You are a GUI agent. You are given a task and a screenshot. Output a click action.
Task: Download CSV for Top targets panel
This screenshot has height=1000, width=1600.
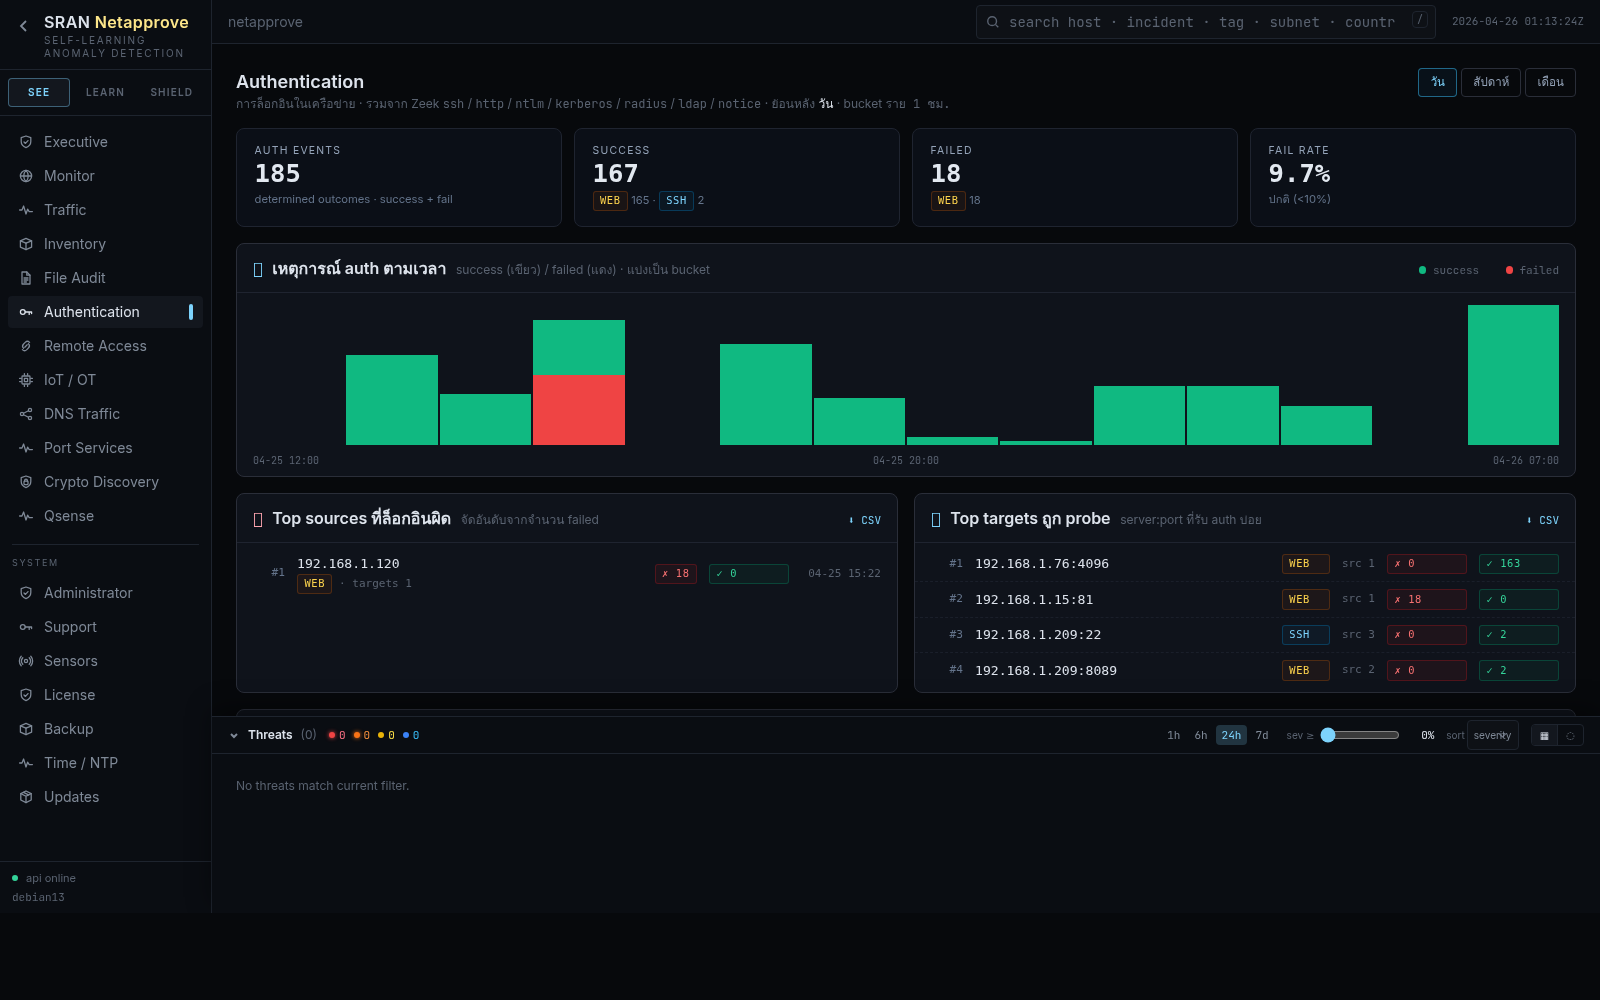(1543, 520)
